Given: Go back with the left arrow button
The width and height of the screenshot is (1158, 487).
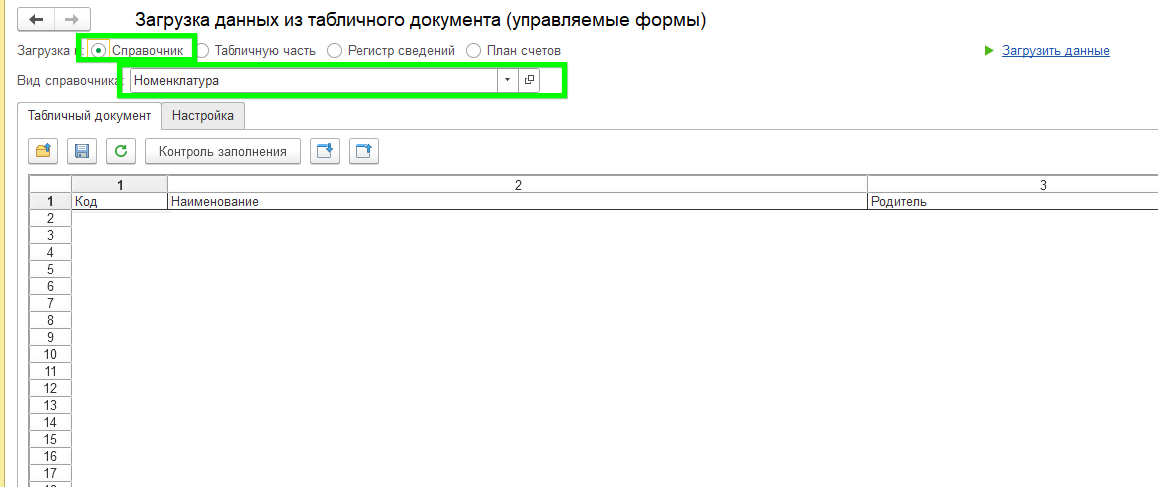Looking at the screenshot, I should point(36,20).
